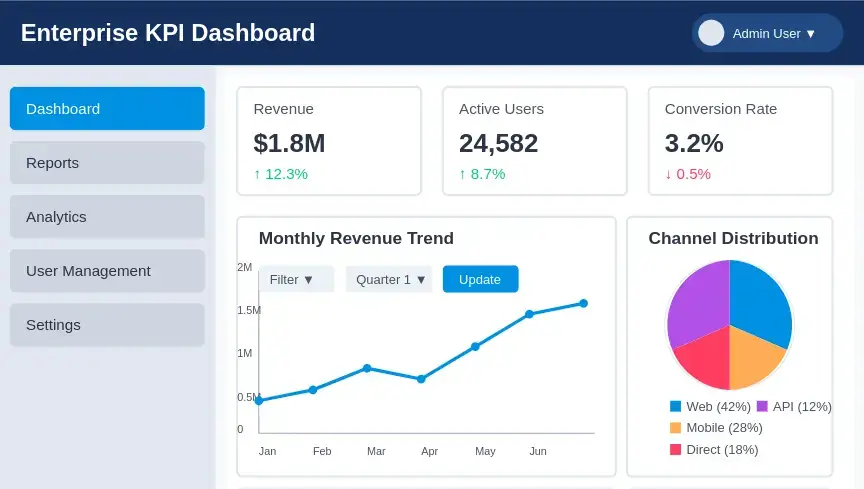Open the Admin User dropdown arrow
This screenshot has width=864, height=489.
811,34
